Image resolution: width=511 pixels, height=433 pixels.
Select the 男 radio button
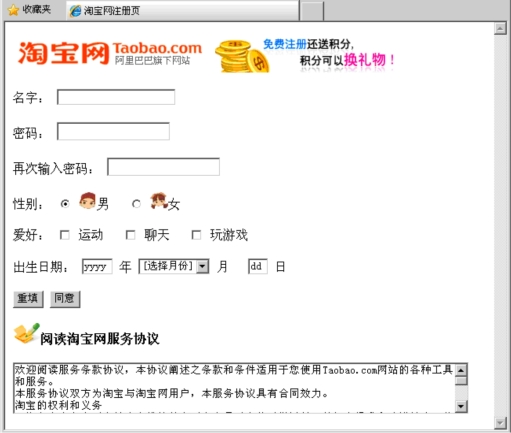pos(65,203)
